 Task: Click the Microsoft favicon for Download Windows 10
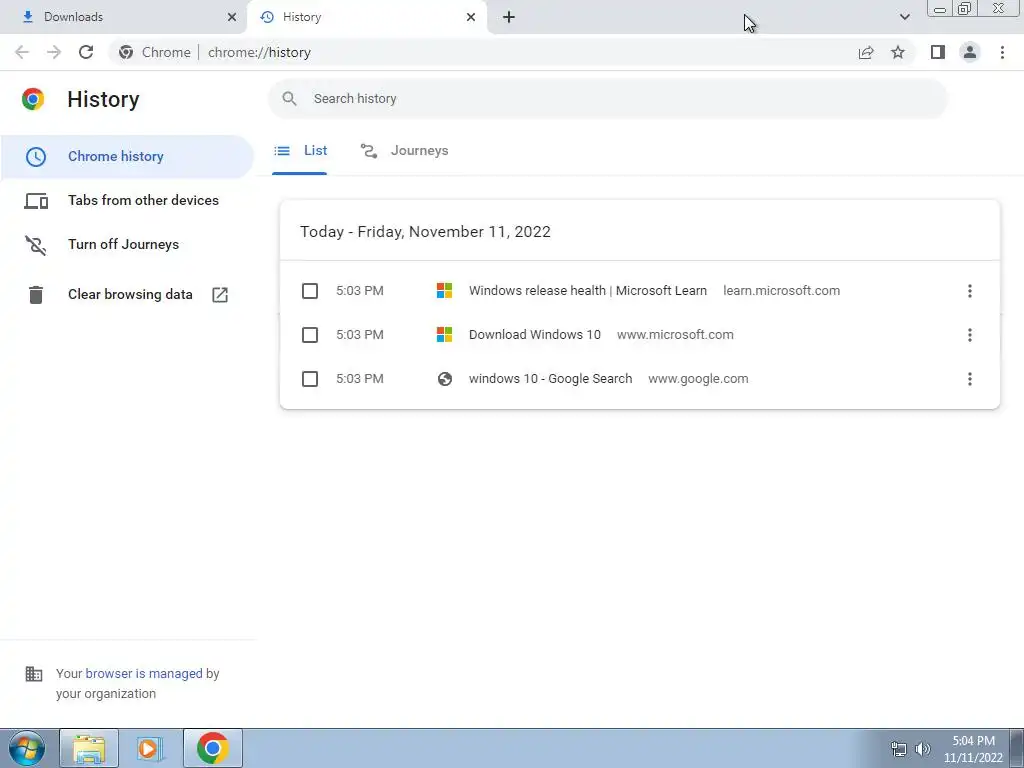pos(444,334)
